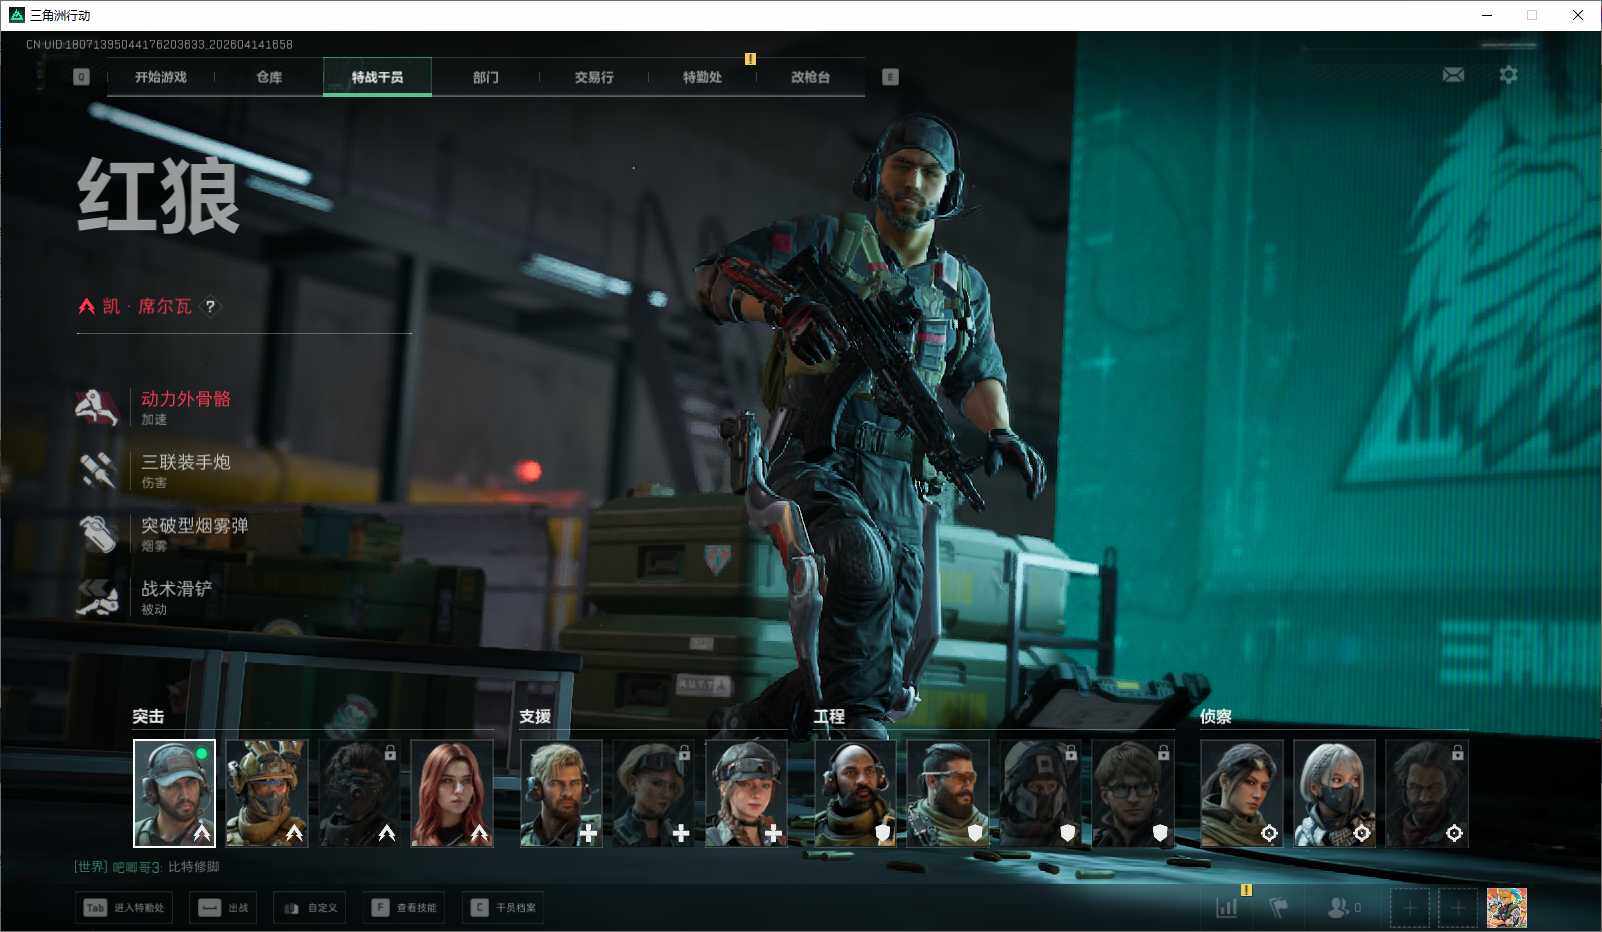Click the 突击 category heading
Image resolution: width=1602 pixels, height=932 pixels.
pos(148,717)
